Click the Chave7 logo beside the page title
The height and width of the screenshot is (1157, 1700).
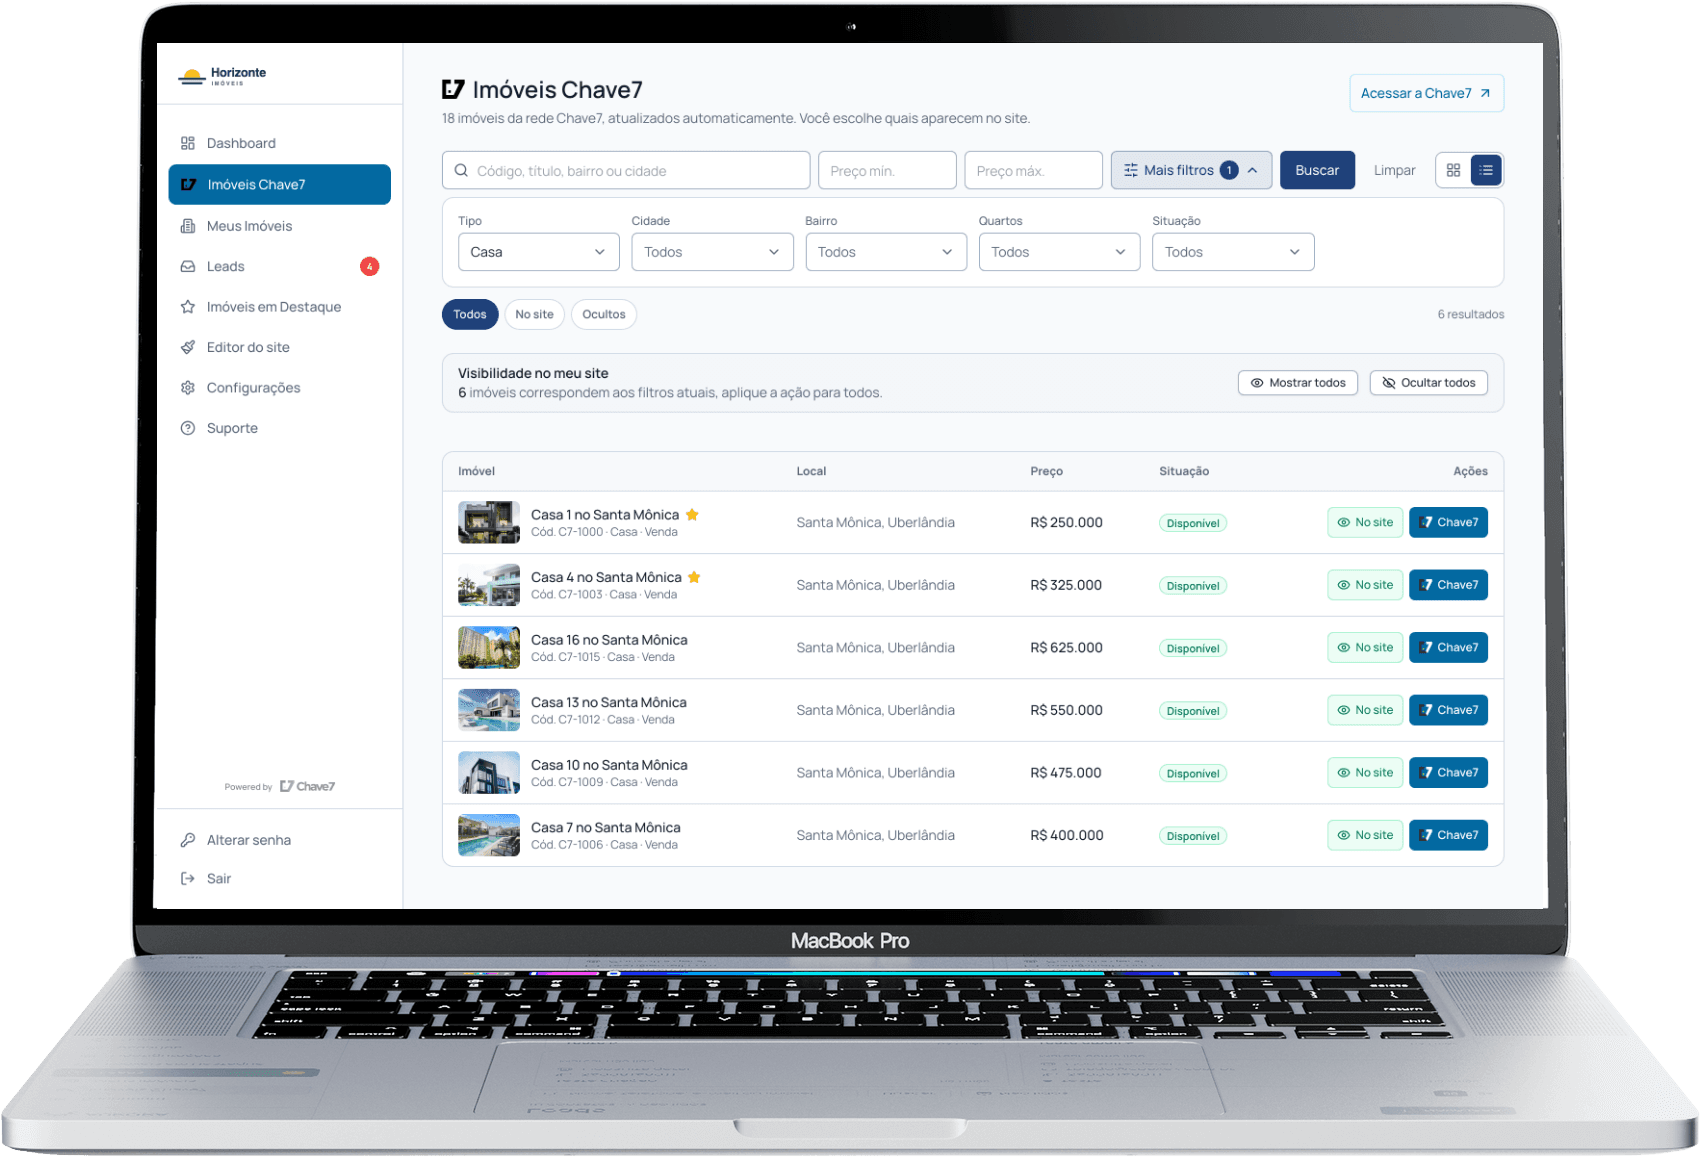coord(453,90)
